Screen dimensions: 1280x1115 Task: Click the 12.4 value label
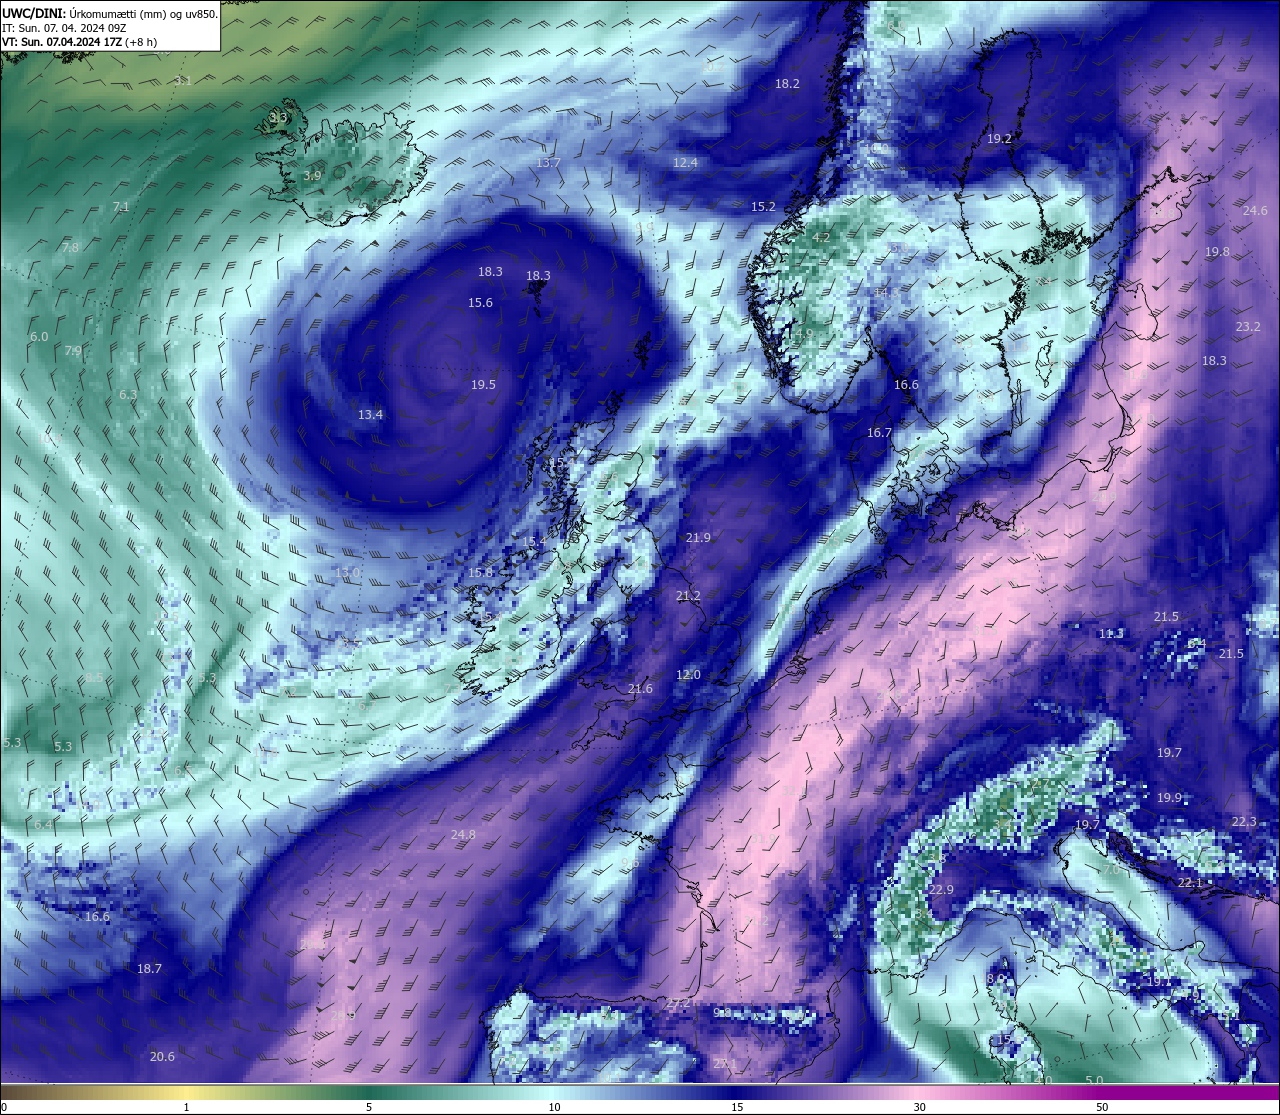[685, 162]
